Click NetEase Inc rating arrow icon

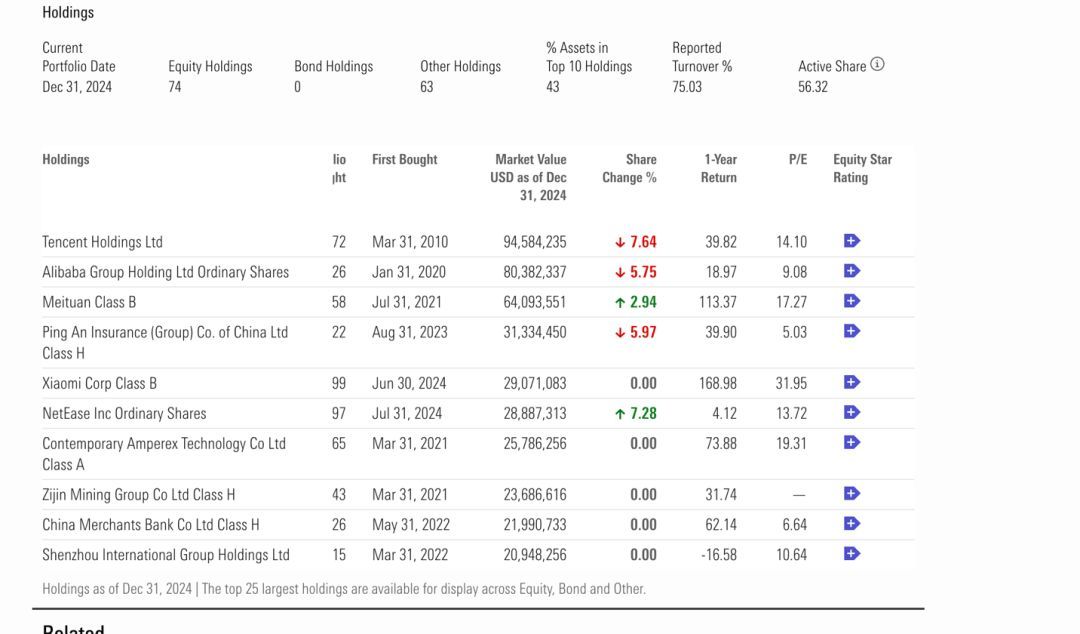click(x=851, y=412)
